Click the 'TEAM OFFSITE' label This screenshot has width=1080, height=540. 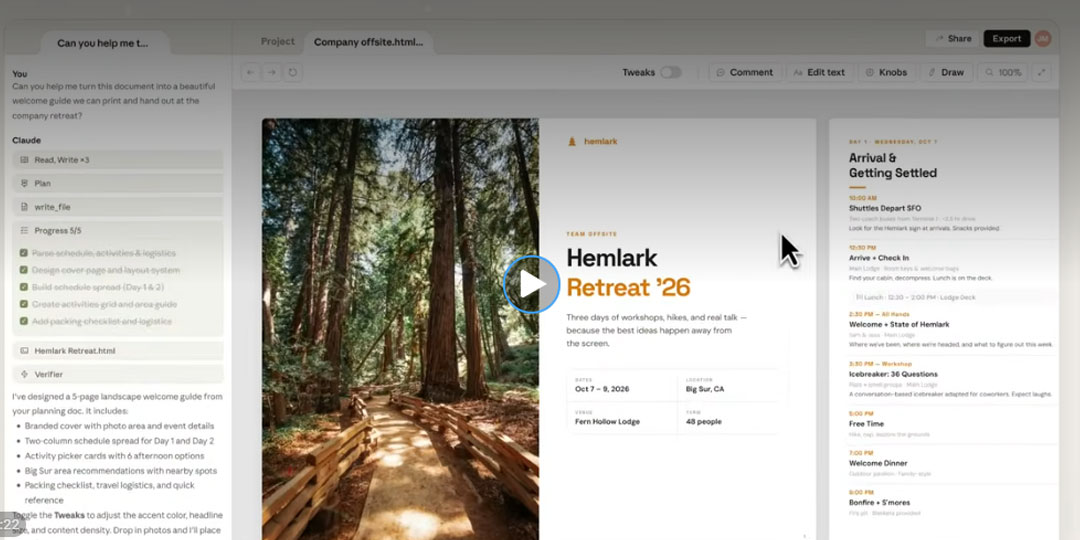(x=592, y=234)
